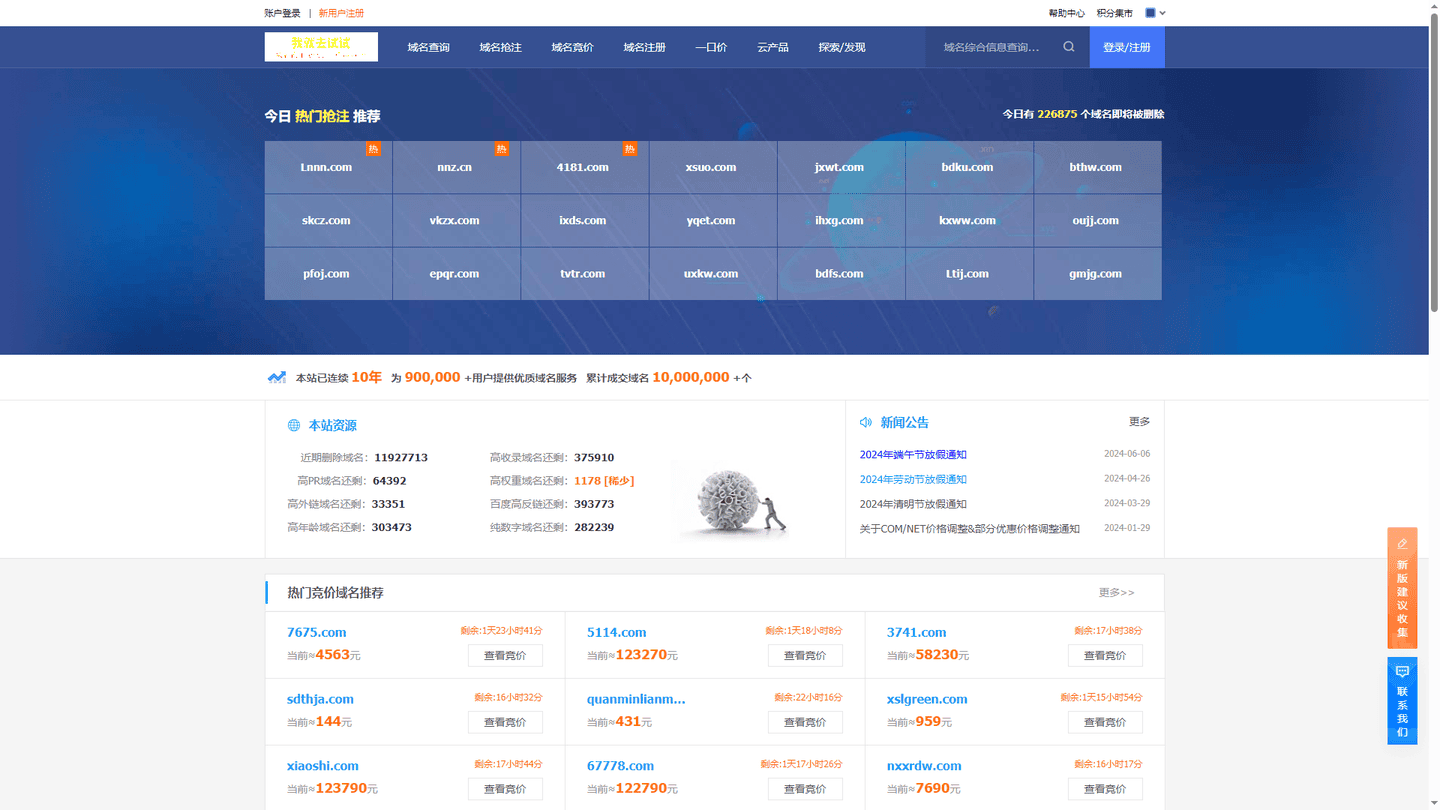Click the chat icon on 联系我们
The image size is (1440, 810).
[1402, 672]
